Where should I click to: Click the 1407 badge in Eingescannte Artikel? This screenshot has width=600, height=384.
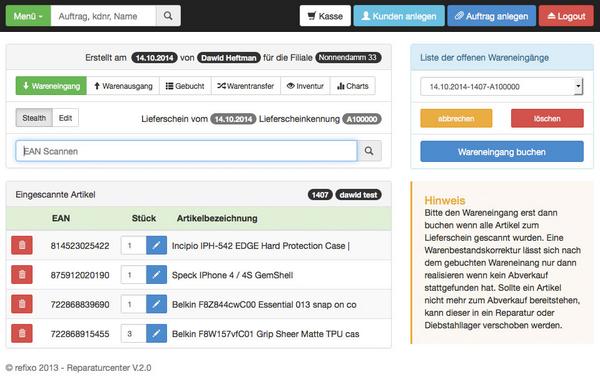320,195
